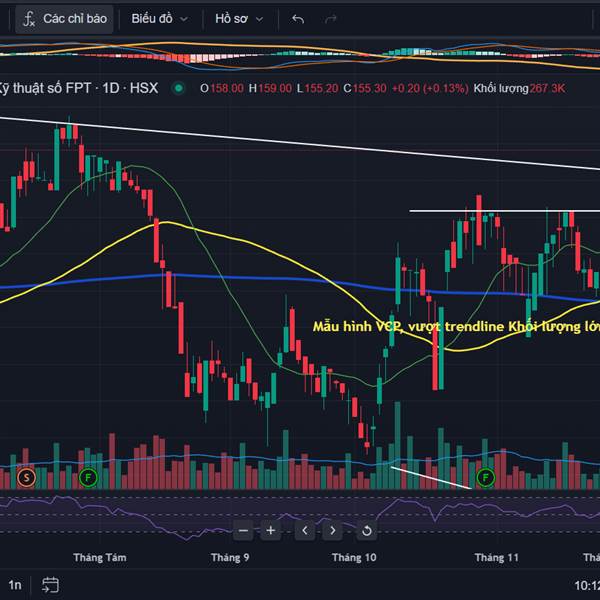600x600 pixels.
Task: Click the Tháng 9 time axis label
Action: pyautogui.click(x=230, y=558)
